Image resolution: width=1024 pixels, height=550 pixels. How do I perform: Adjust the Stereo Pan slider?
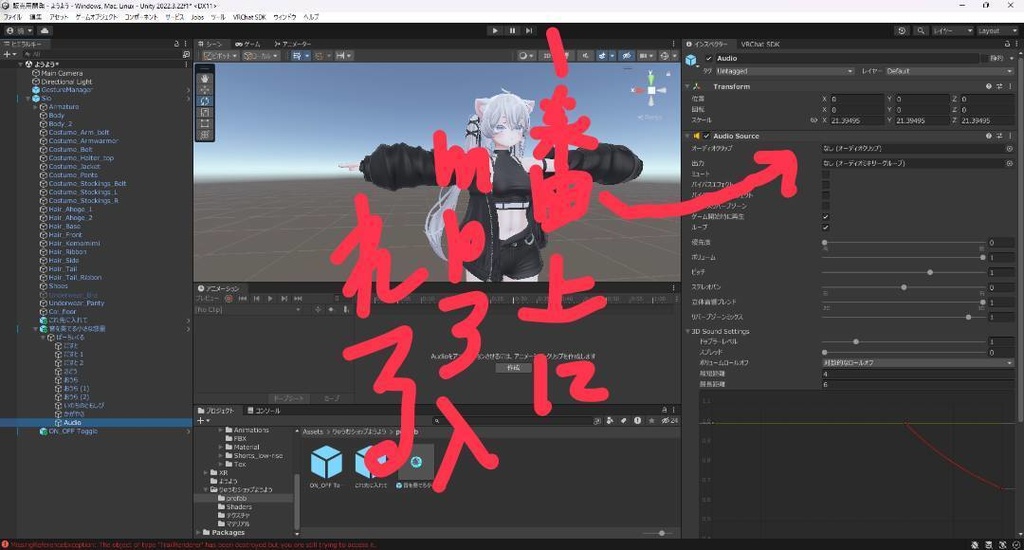904,287
